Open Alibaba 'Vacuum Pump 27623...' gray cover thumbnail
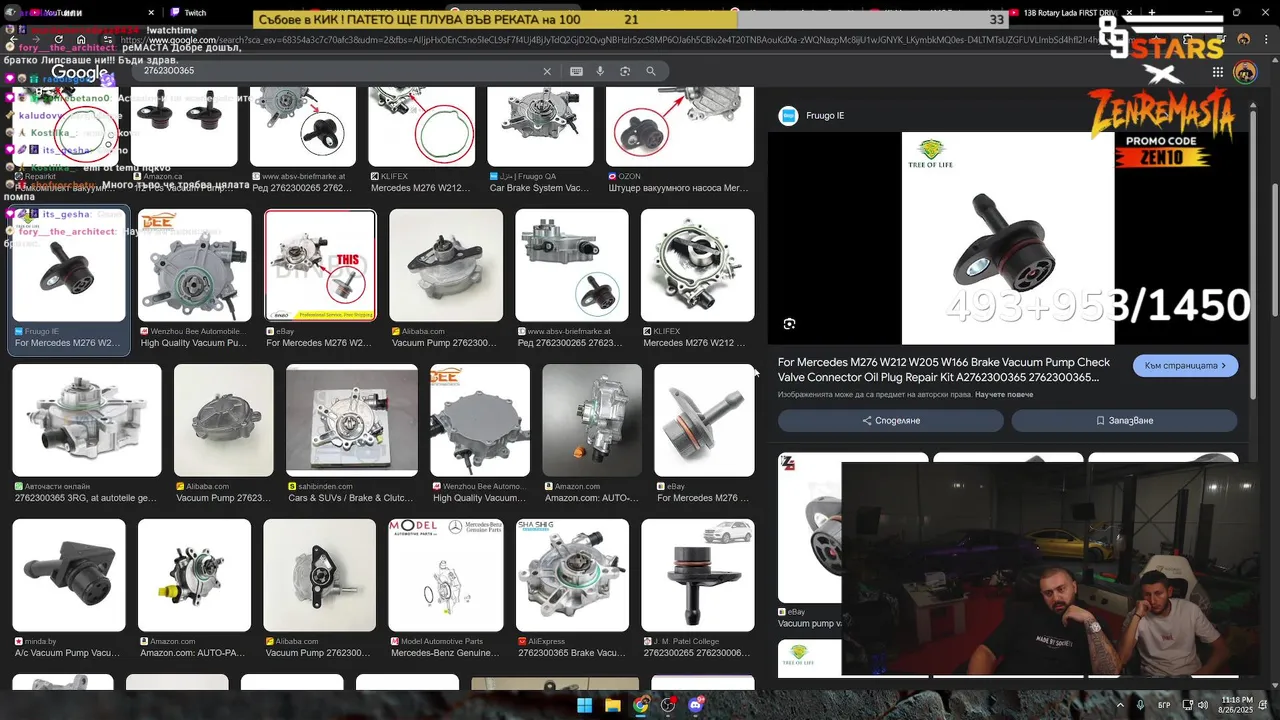 223,420
